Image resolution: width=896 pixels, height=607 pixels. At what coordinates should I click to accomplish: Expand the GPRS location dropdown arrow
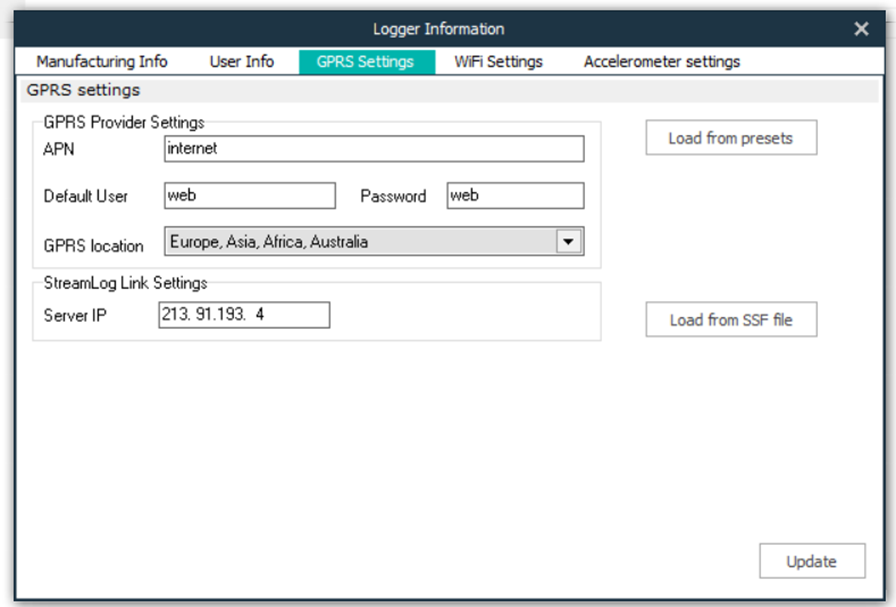(569, 242)
